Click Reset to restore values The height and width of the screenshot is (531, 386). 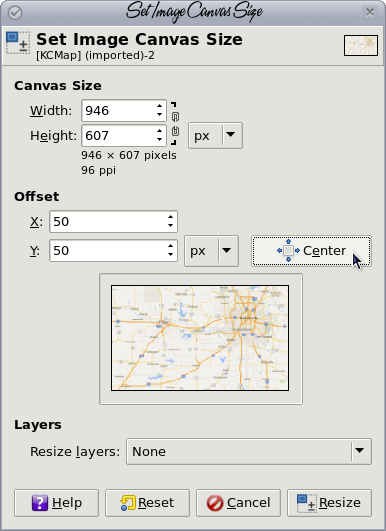[x=147, y=503]
